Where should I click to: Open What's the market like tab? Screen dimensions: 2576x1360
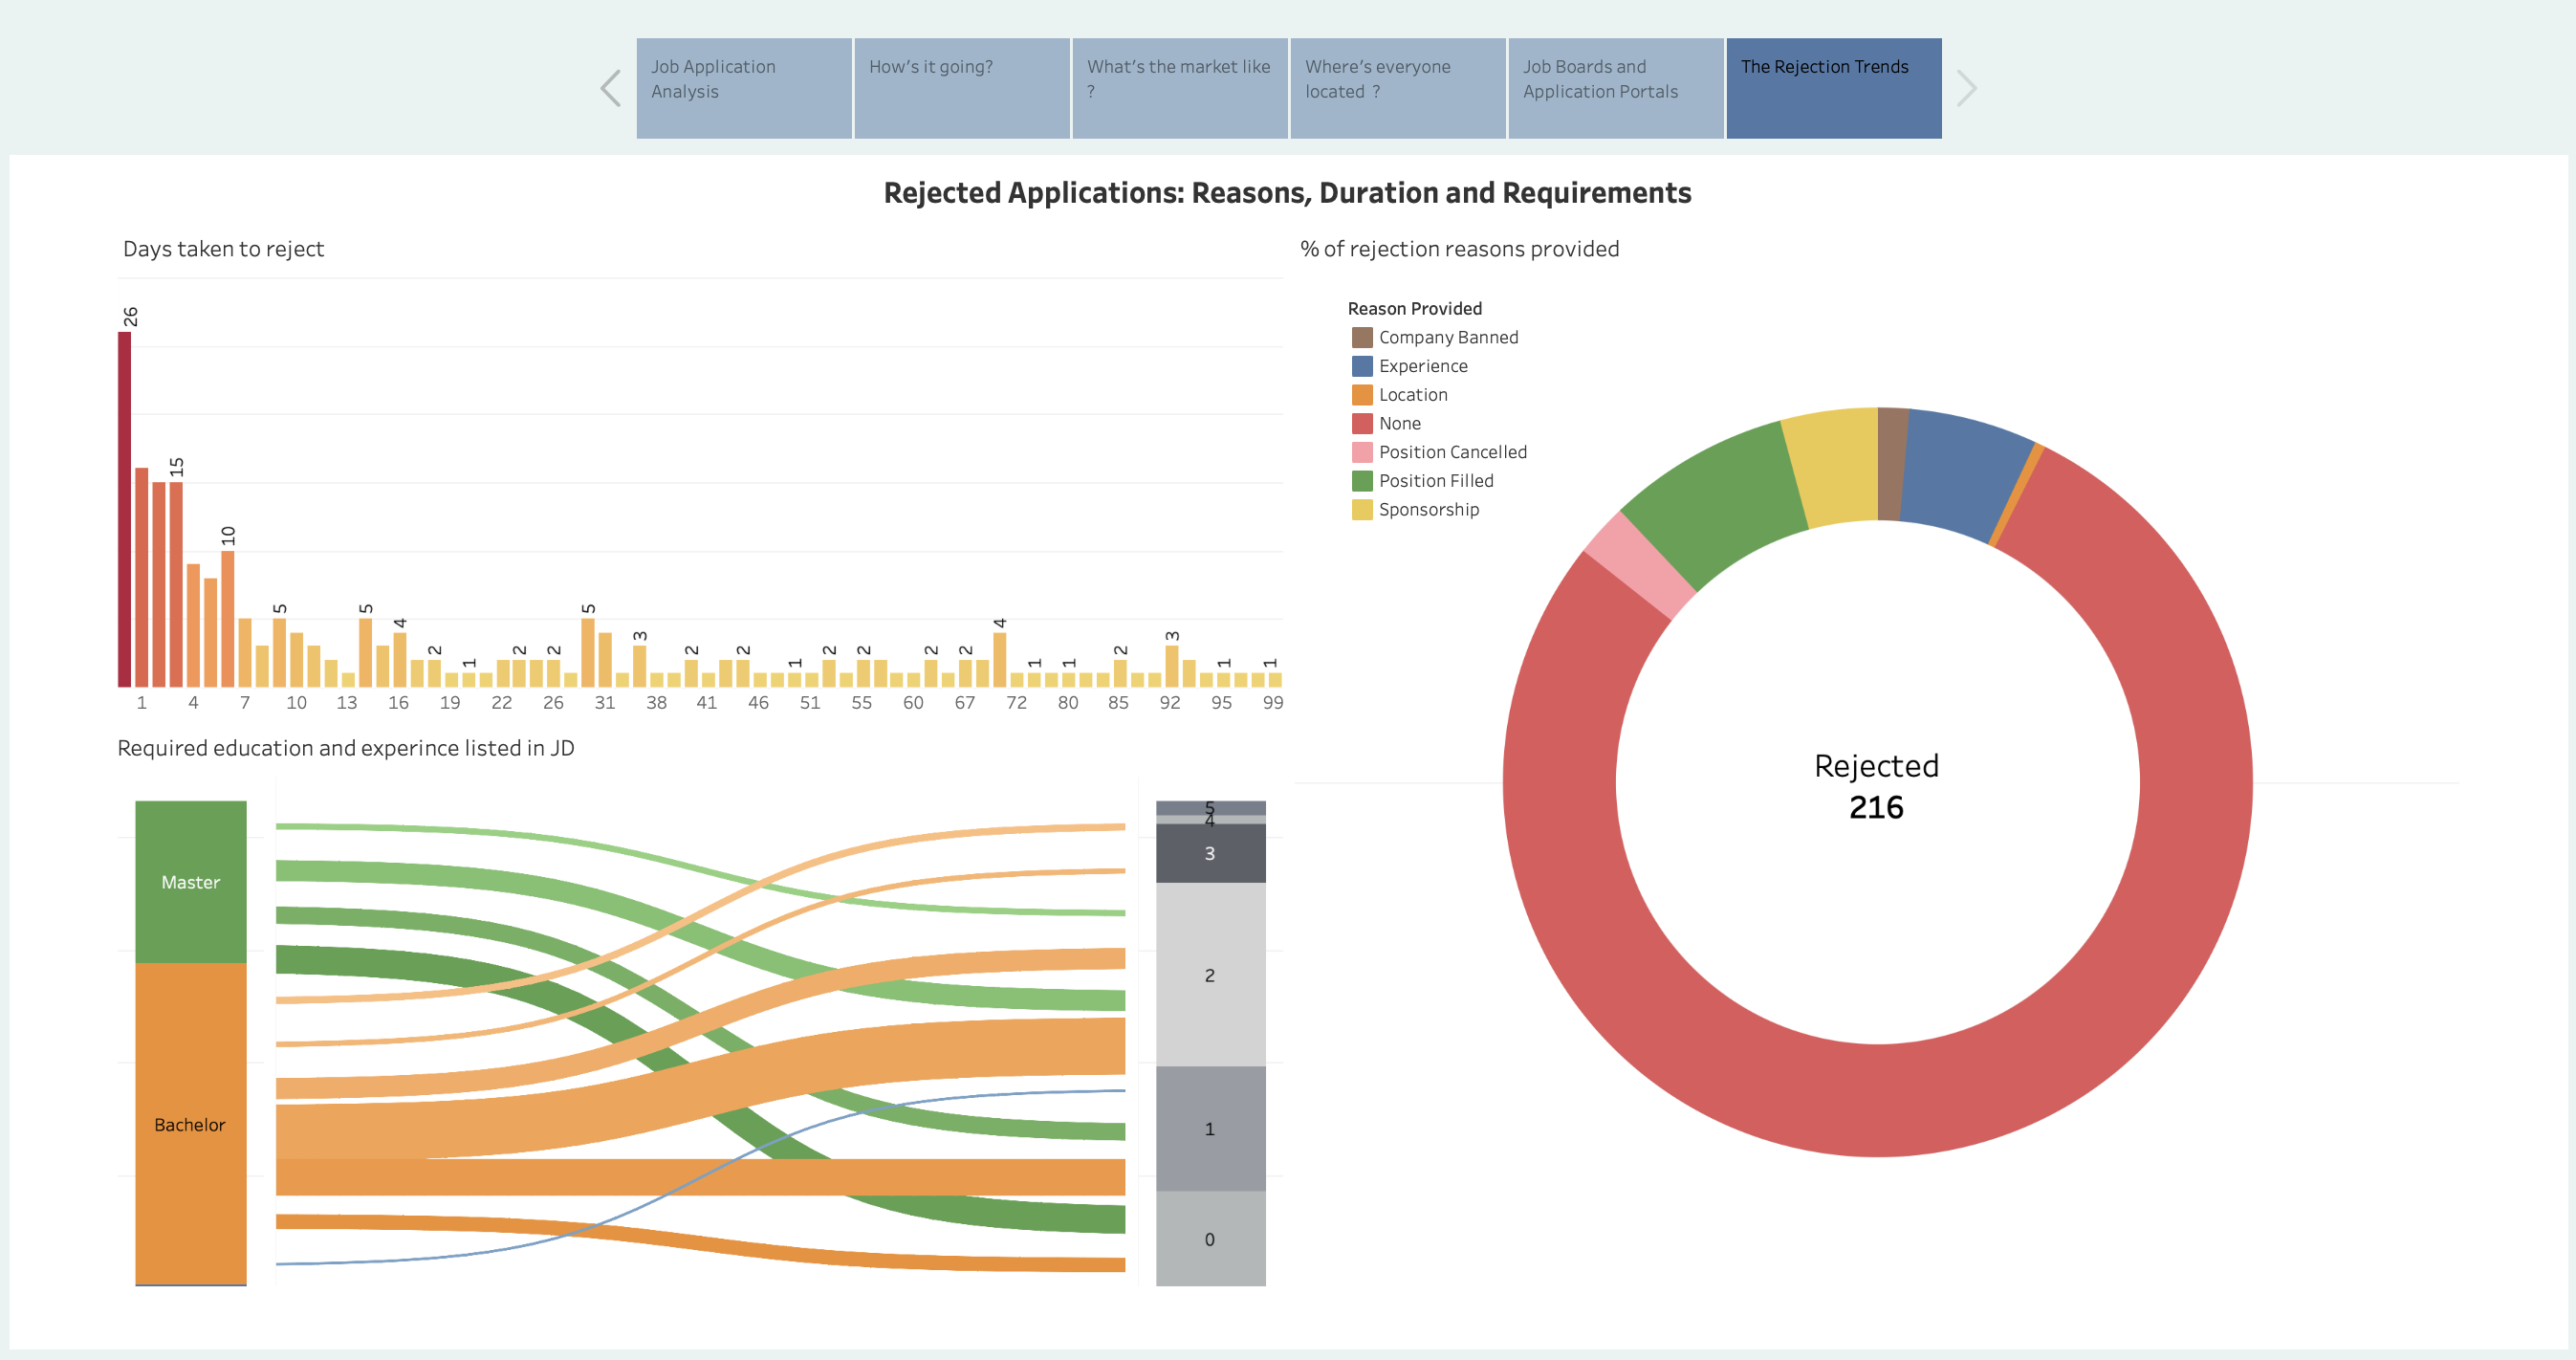(1179, 88)
